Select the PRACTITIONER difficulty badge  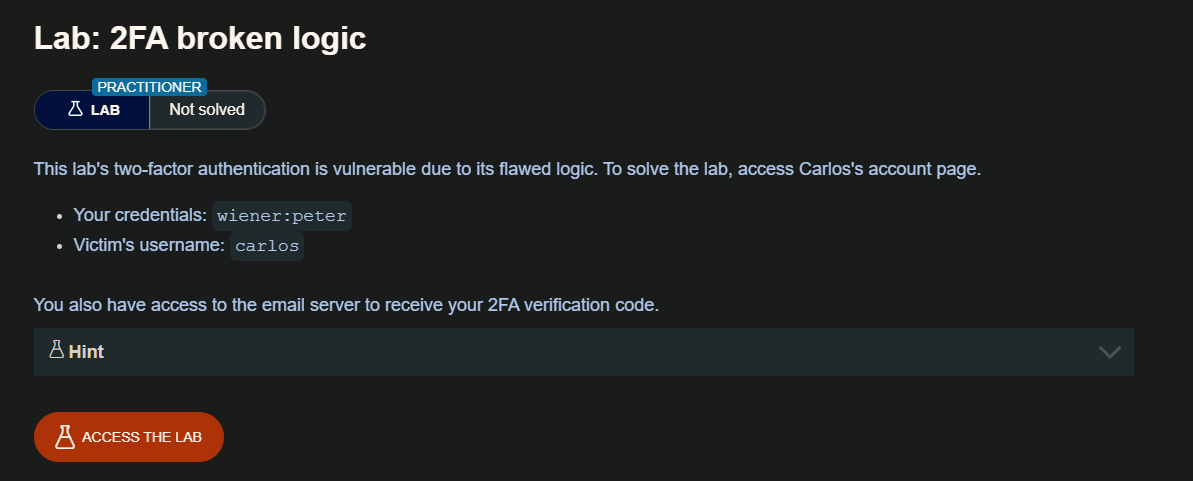[149, 87]
